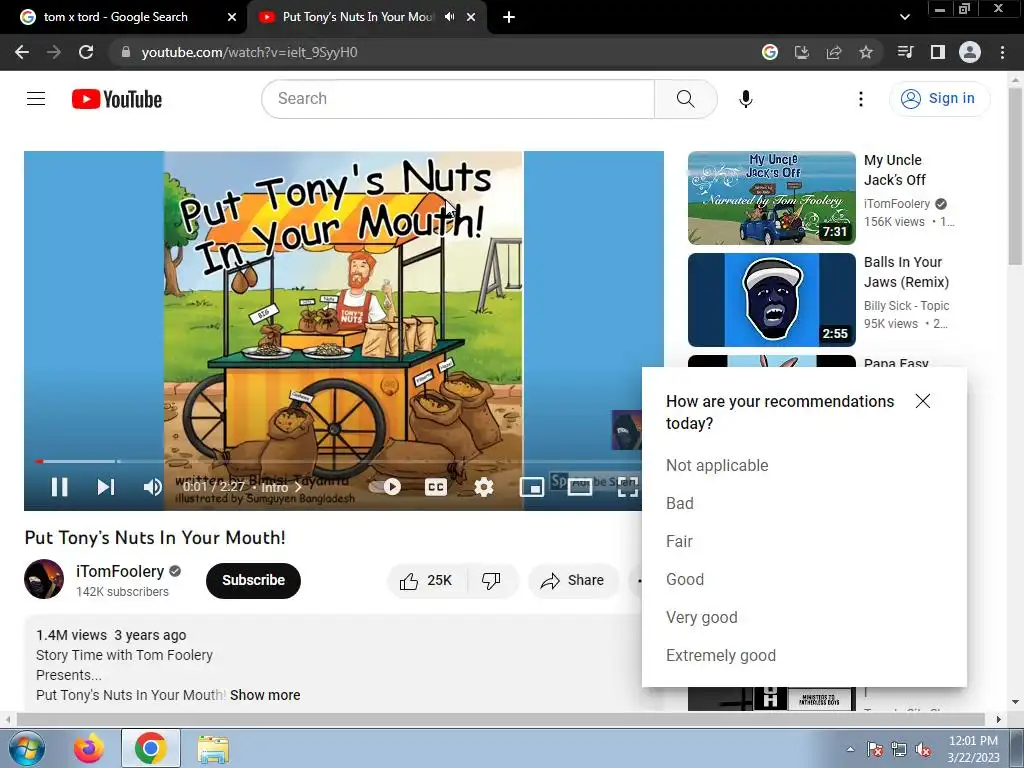Screen dimensions: 1024x768
Task: Open the Intro chapter list
Action: pyautogui.click(x=281, y=487)
